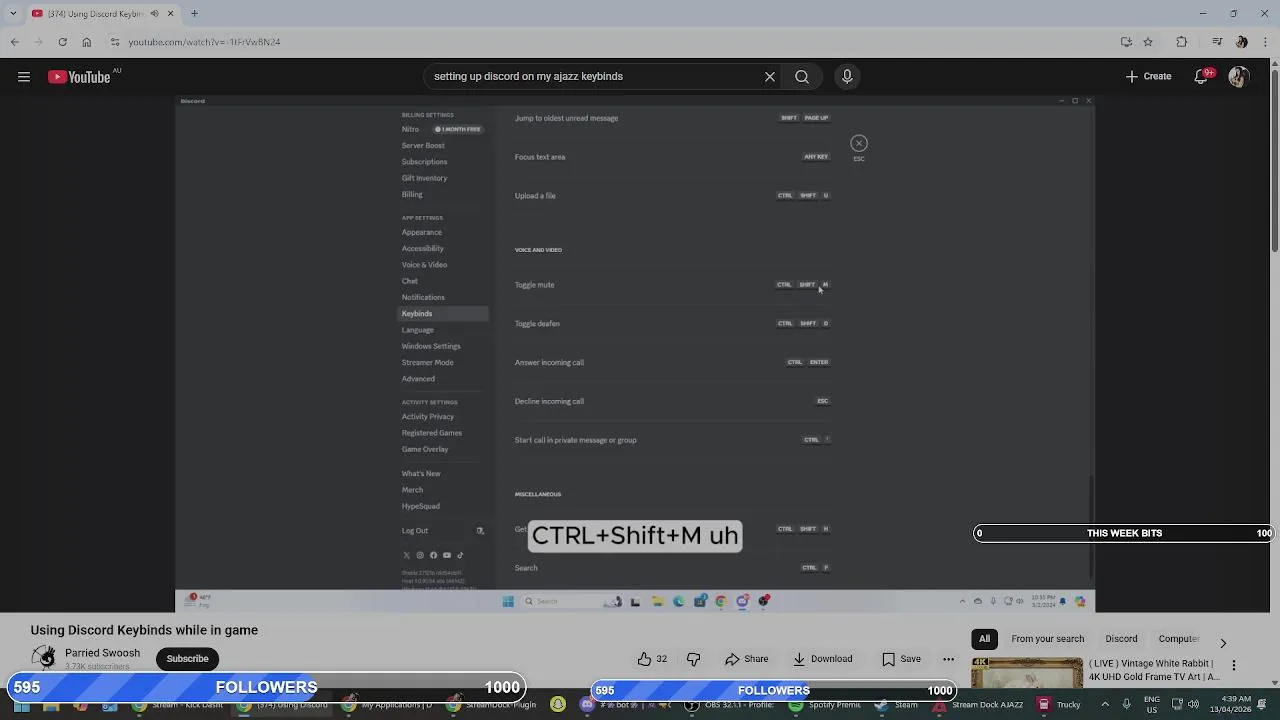Open the tab search dropdown arrow
Image resolution: width=1280 pixels, height=720 pixels.
click(13, 14)
